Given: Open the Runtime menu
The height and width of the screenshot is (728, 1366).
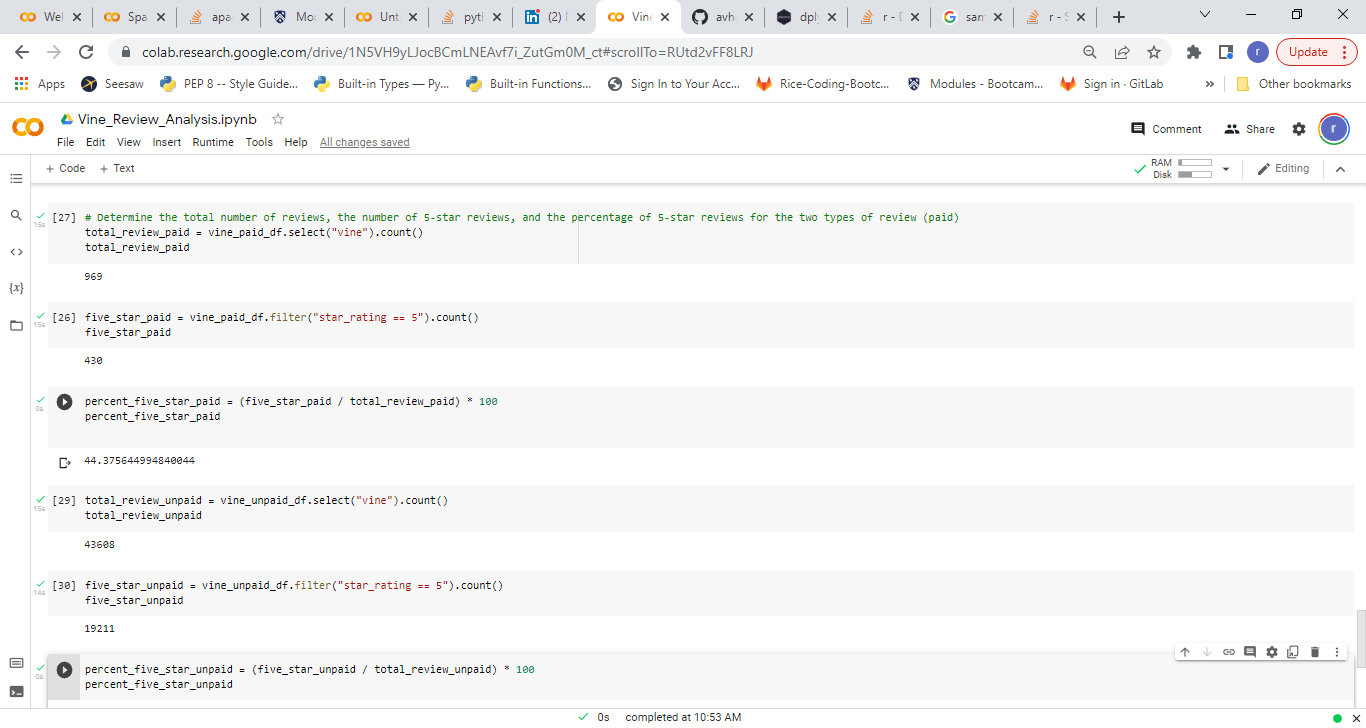Looking at the screenshot, I should (213, 142).
